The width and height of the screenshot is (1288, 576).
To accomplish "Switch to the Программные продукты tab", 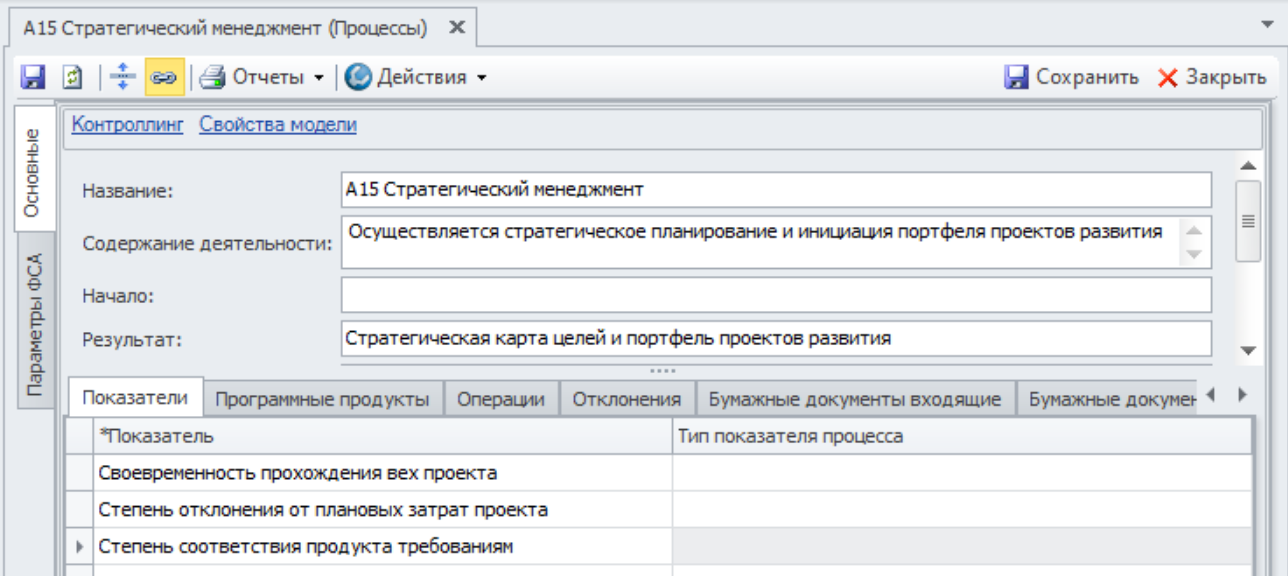I will 322,399.
